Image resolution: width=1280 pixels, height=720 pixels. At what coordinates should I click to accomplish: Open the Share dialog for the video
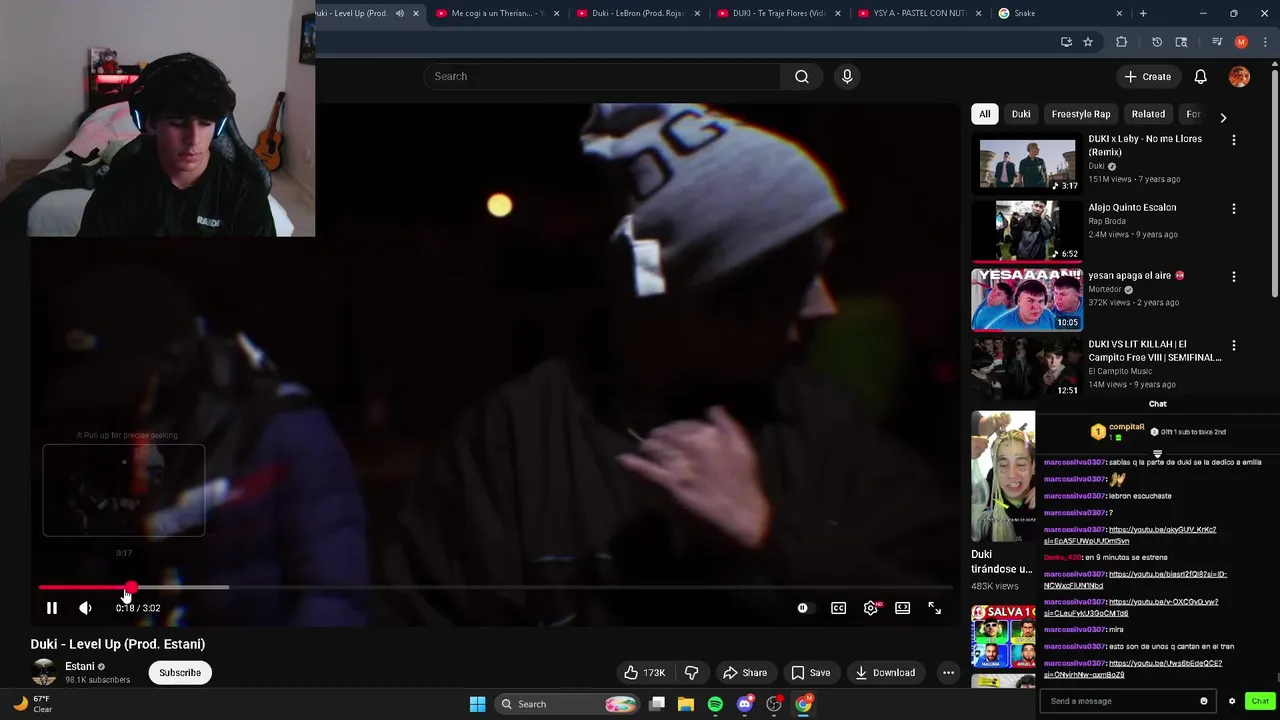[745, 673]
